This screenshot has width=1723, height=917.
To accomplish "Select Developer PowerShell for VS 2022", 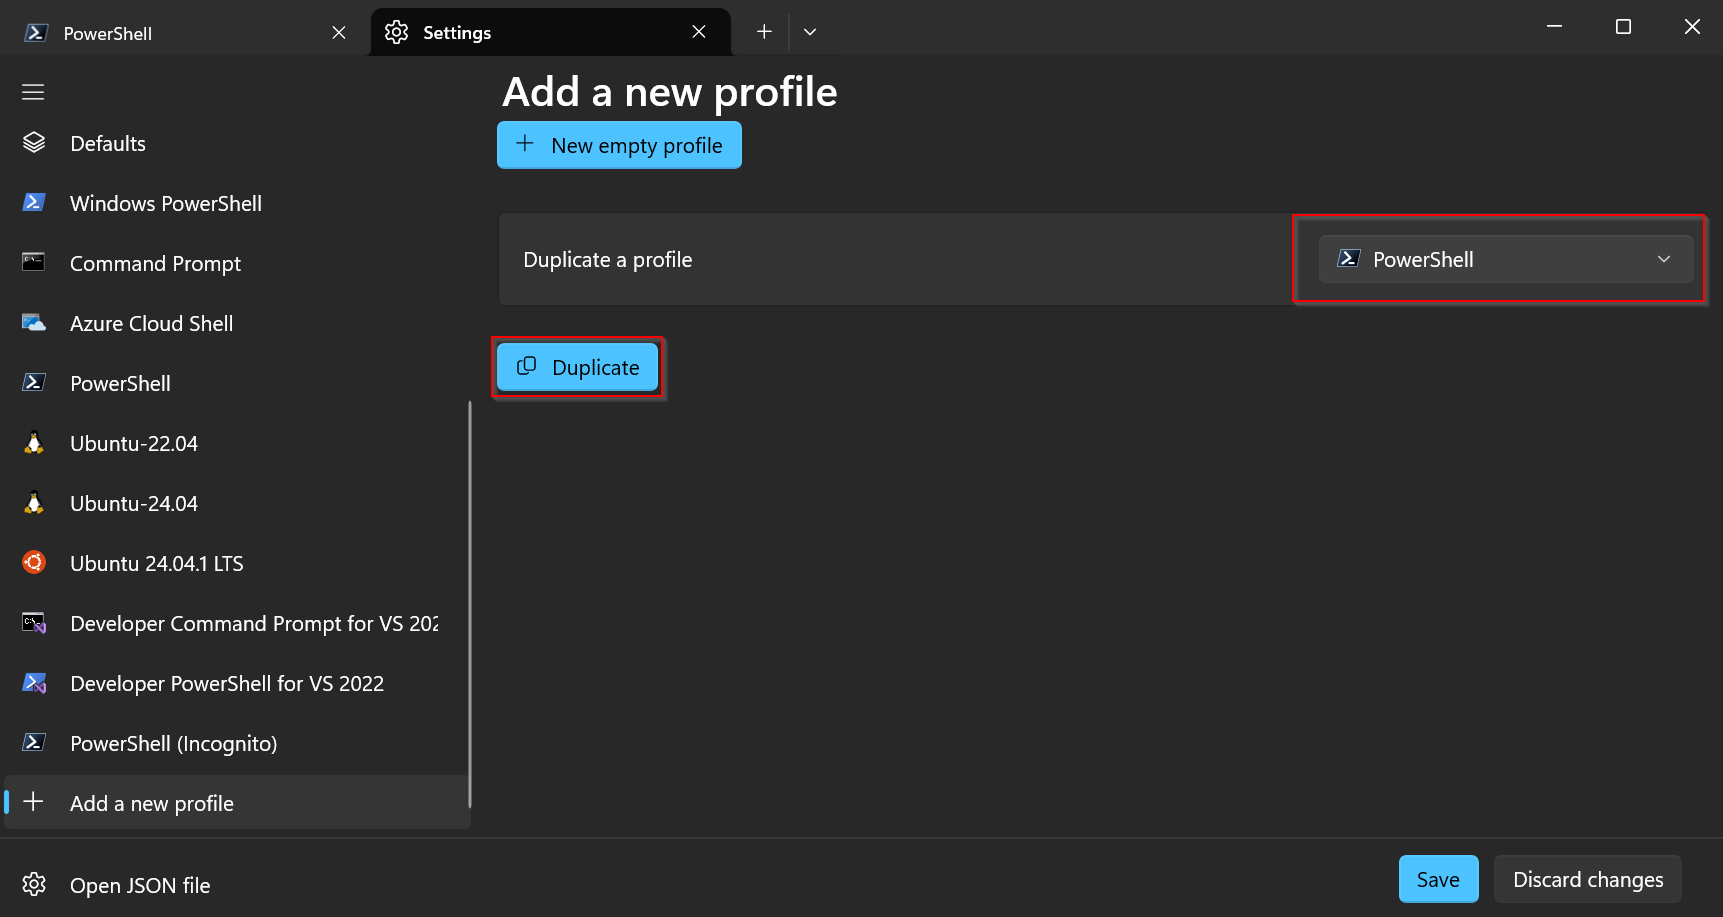I will pos(237,683).
